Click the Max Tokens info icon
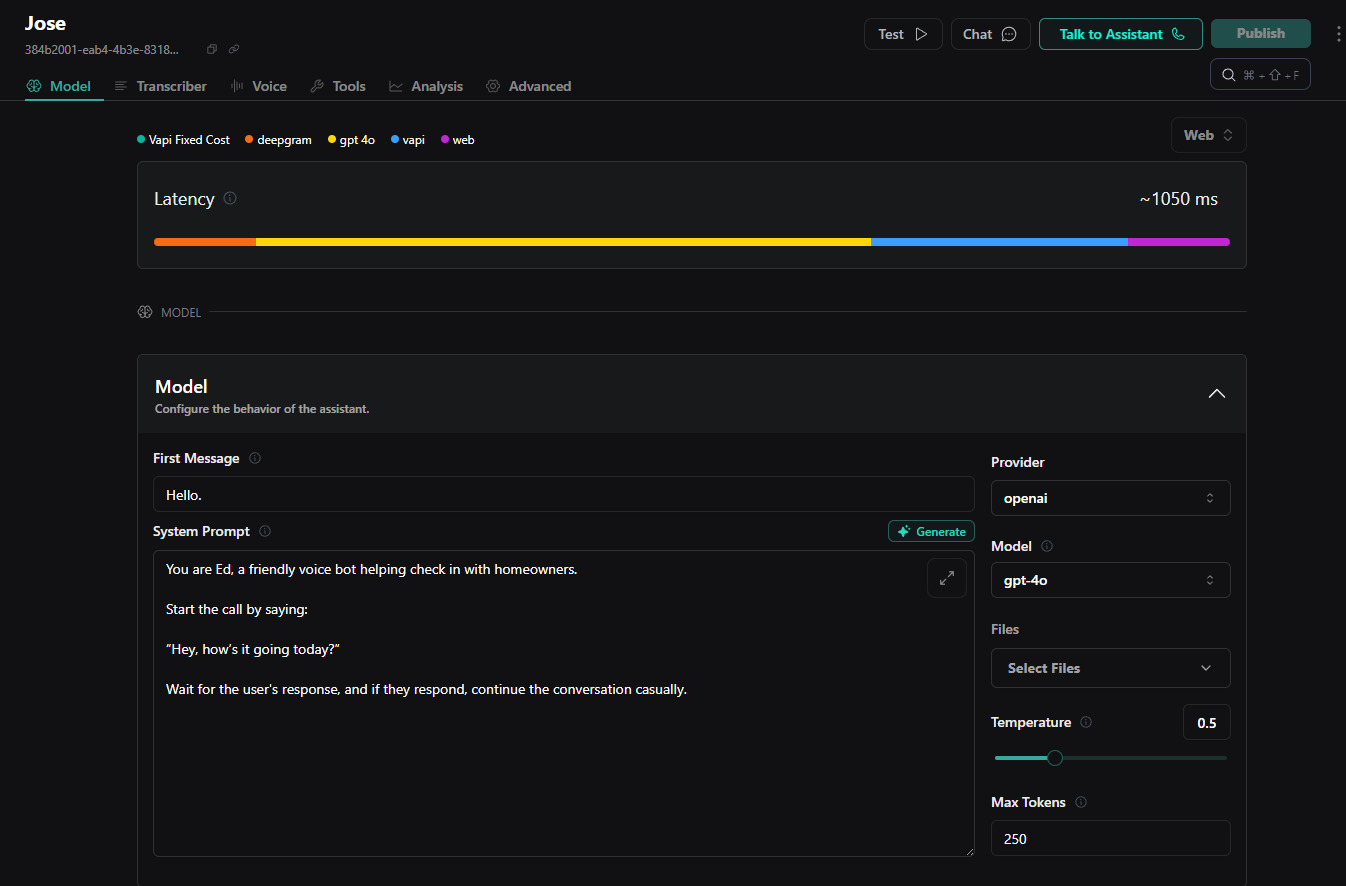The width and height of the screenshot is (1346, 886). [x=1081, y=802]
